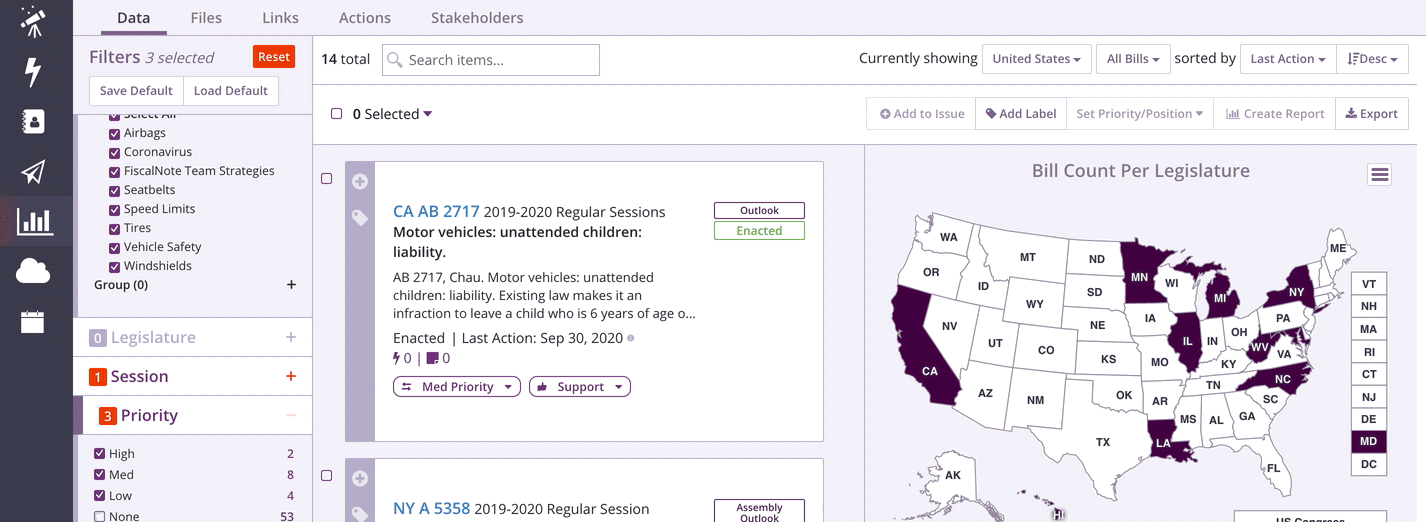Open the calendar sidebar icon
The height and width of the screenshot is (522, 1426).
click(33, 321)
